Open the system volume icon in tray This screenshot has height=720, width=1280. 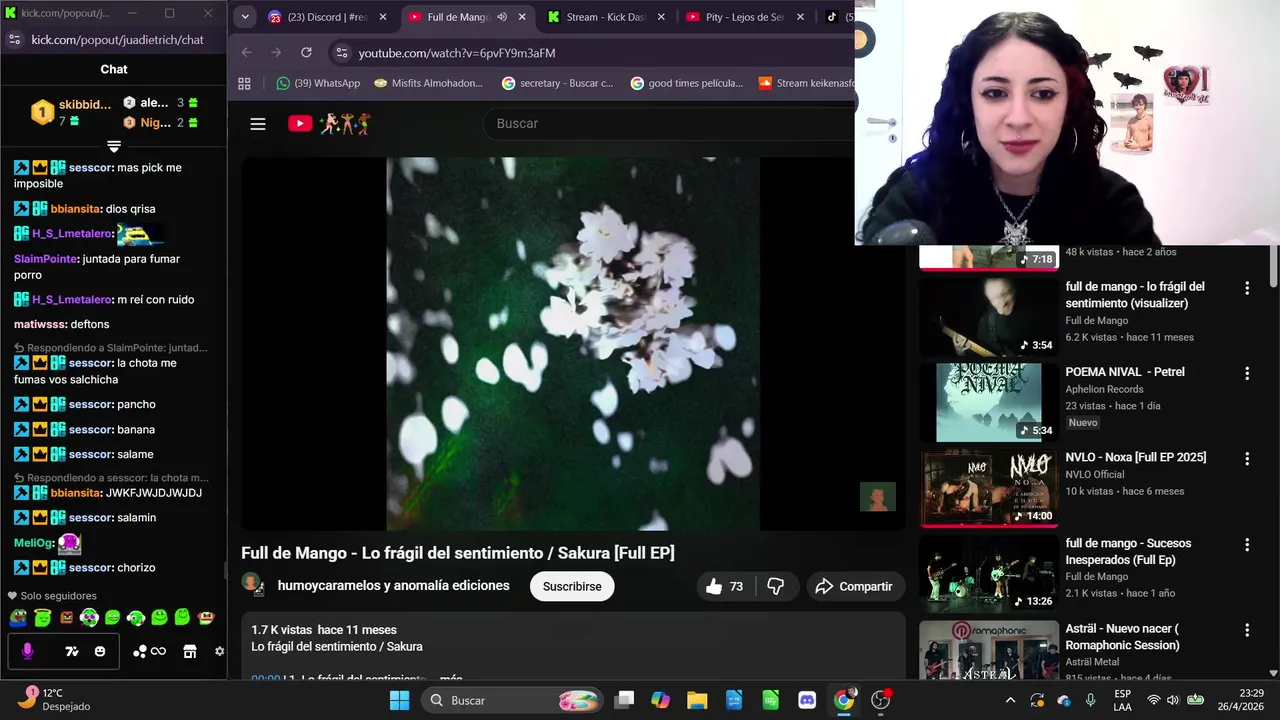(1173, 700)
